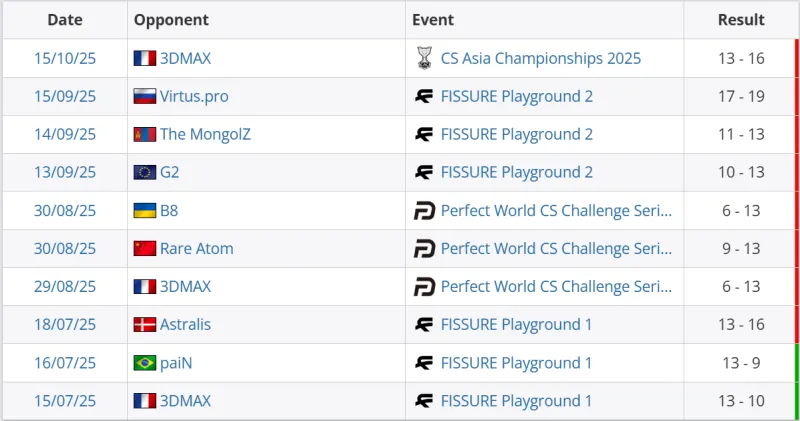Click the FISSURE logo in the Astralis row
Screen dimensions: 800x421
click(x=424, y=325)
